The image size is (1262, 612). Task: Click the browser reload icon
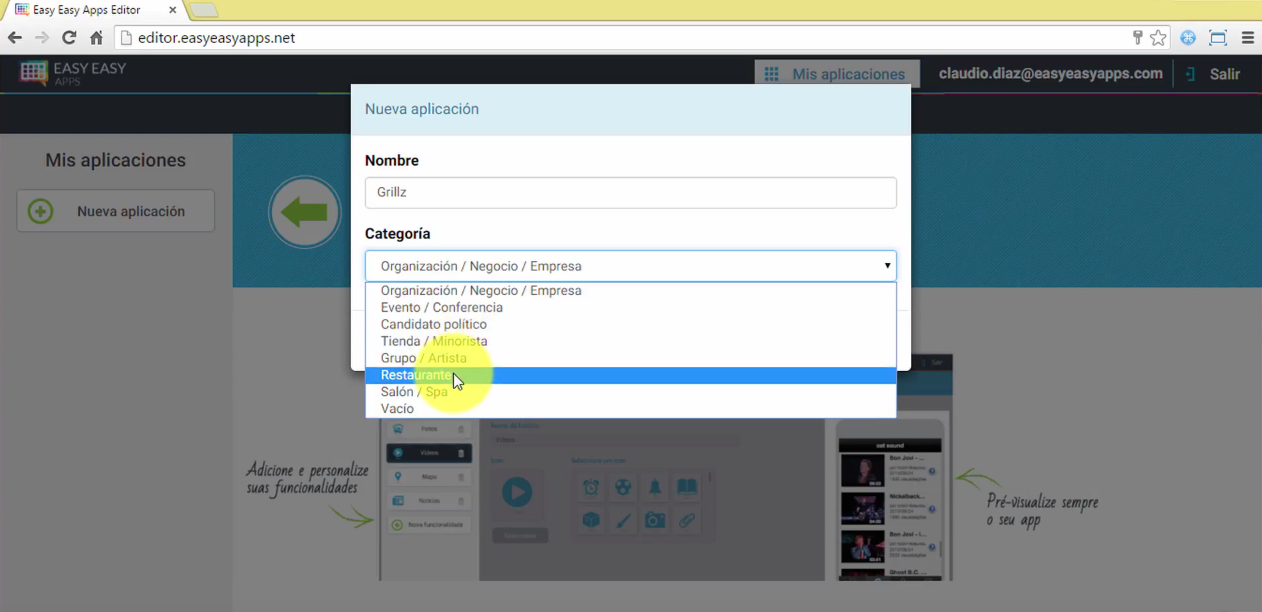click(69, 38)
